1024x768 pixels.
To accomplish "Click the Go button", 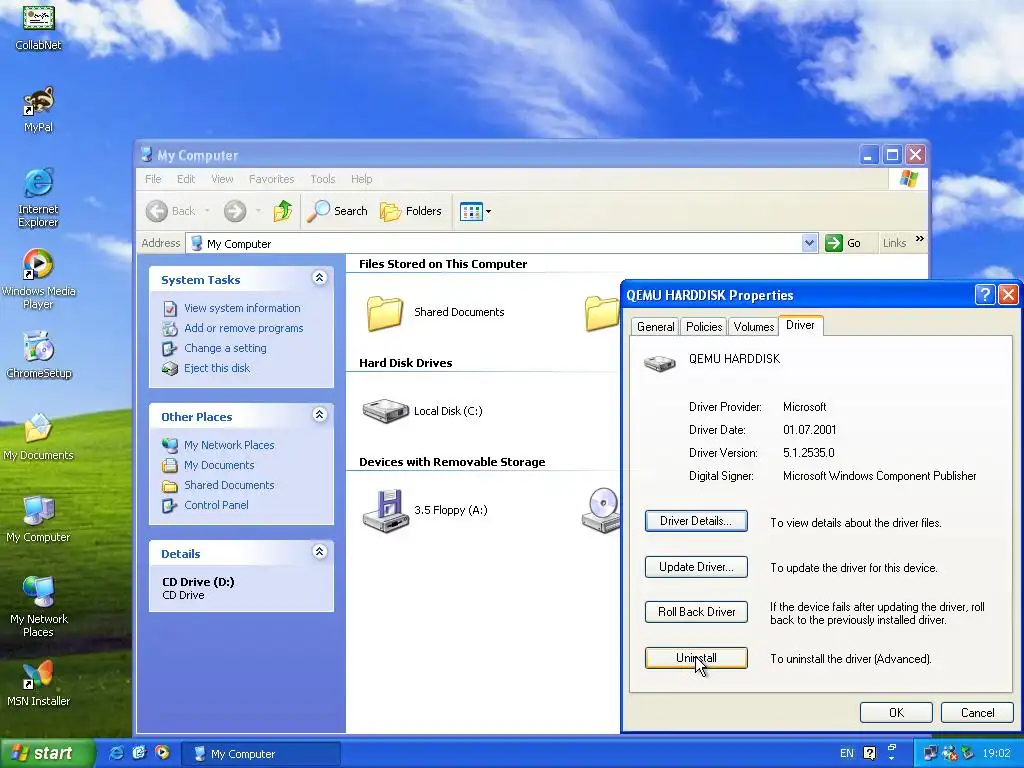I will (843, 244).
